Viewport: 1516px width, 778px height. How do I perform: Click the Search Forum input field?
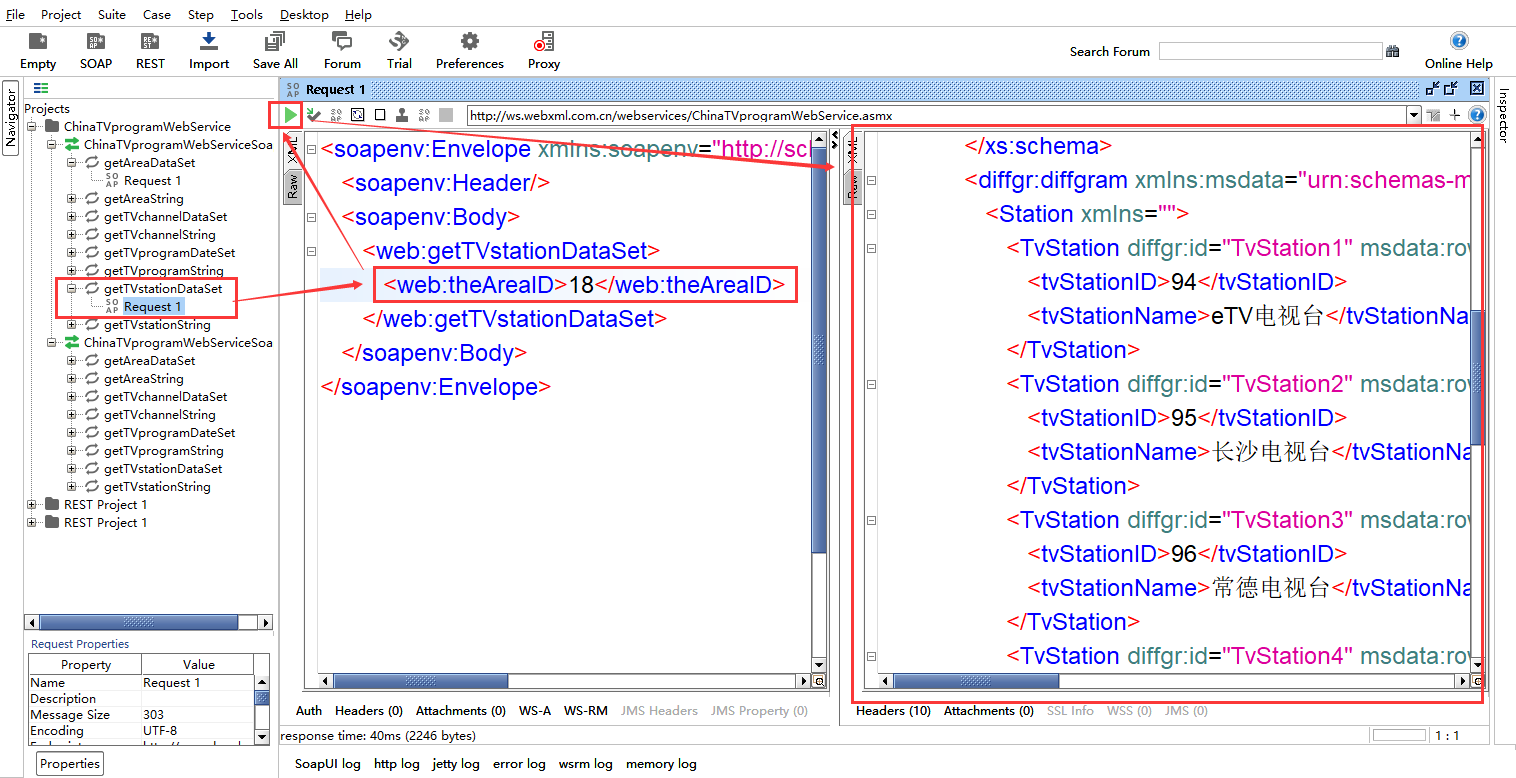(1270, 51)
